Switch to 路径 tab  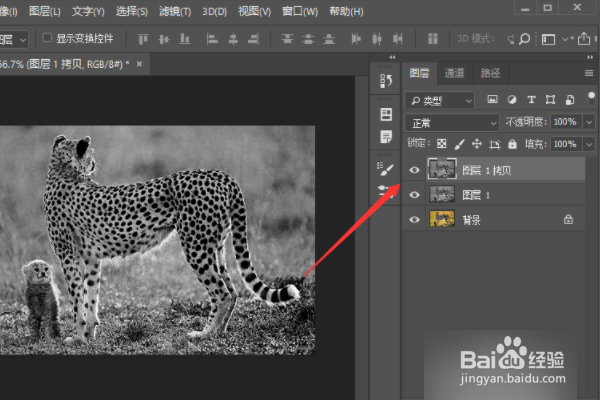point(490,73)
